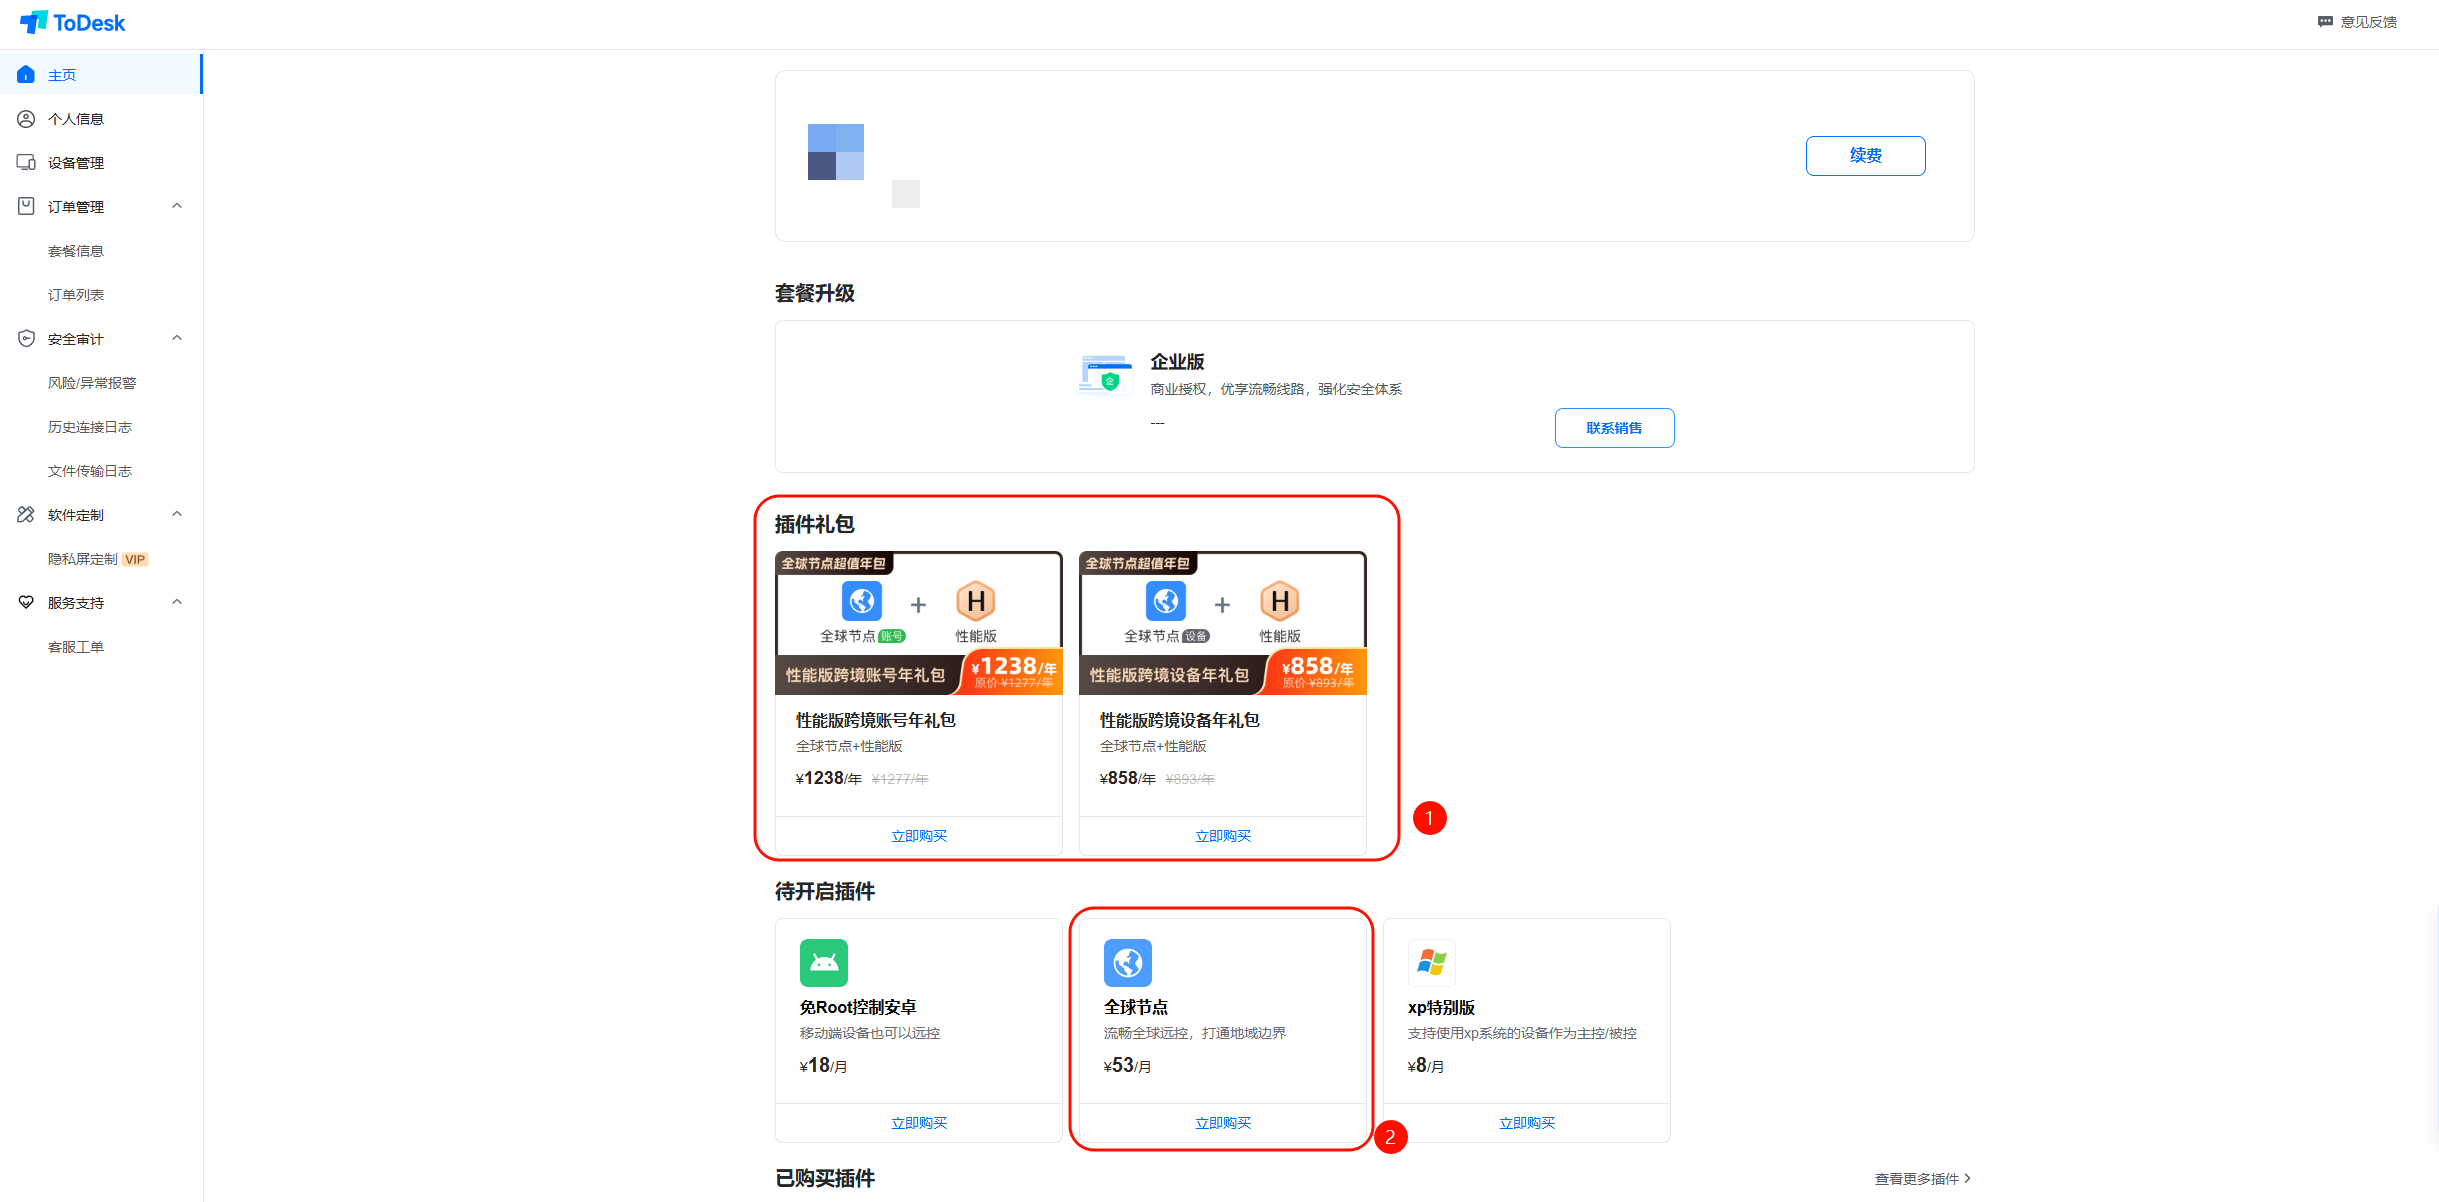
Task: Click the 续费 renew button
Action: click(x=1864, y=155)
